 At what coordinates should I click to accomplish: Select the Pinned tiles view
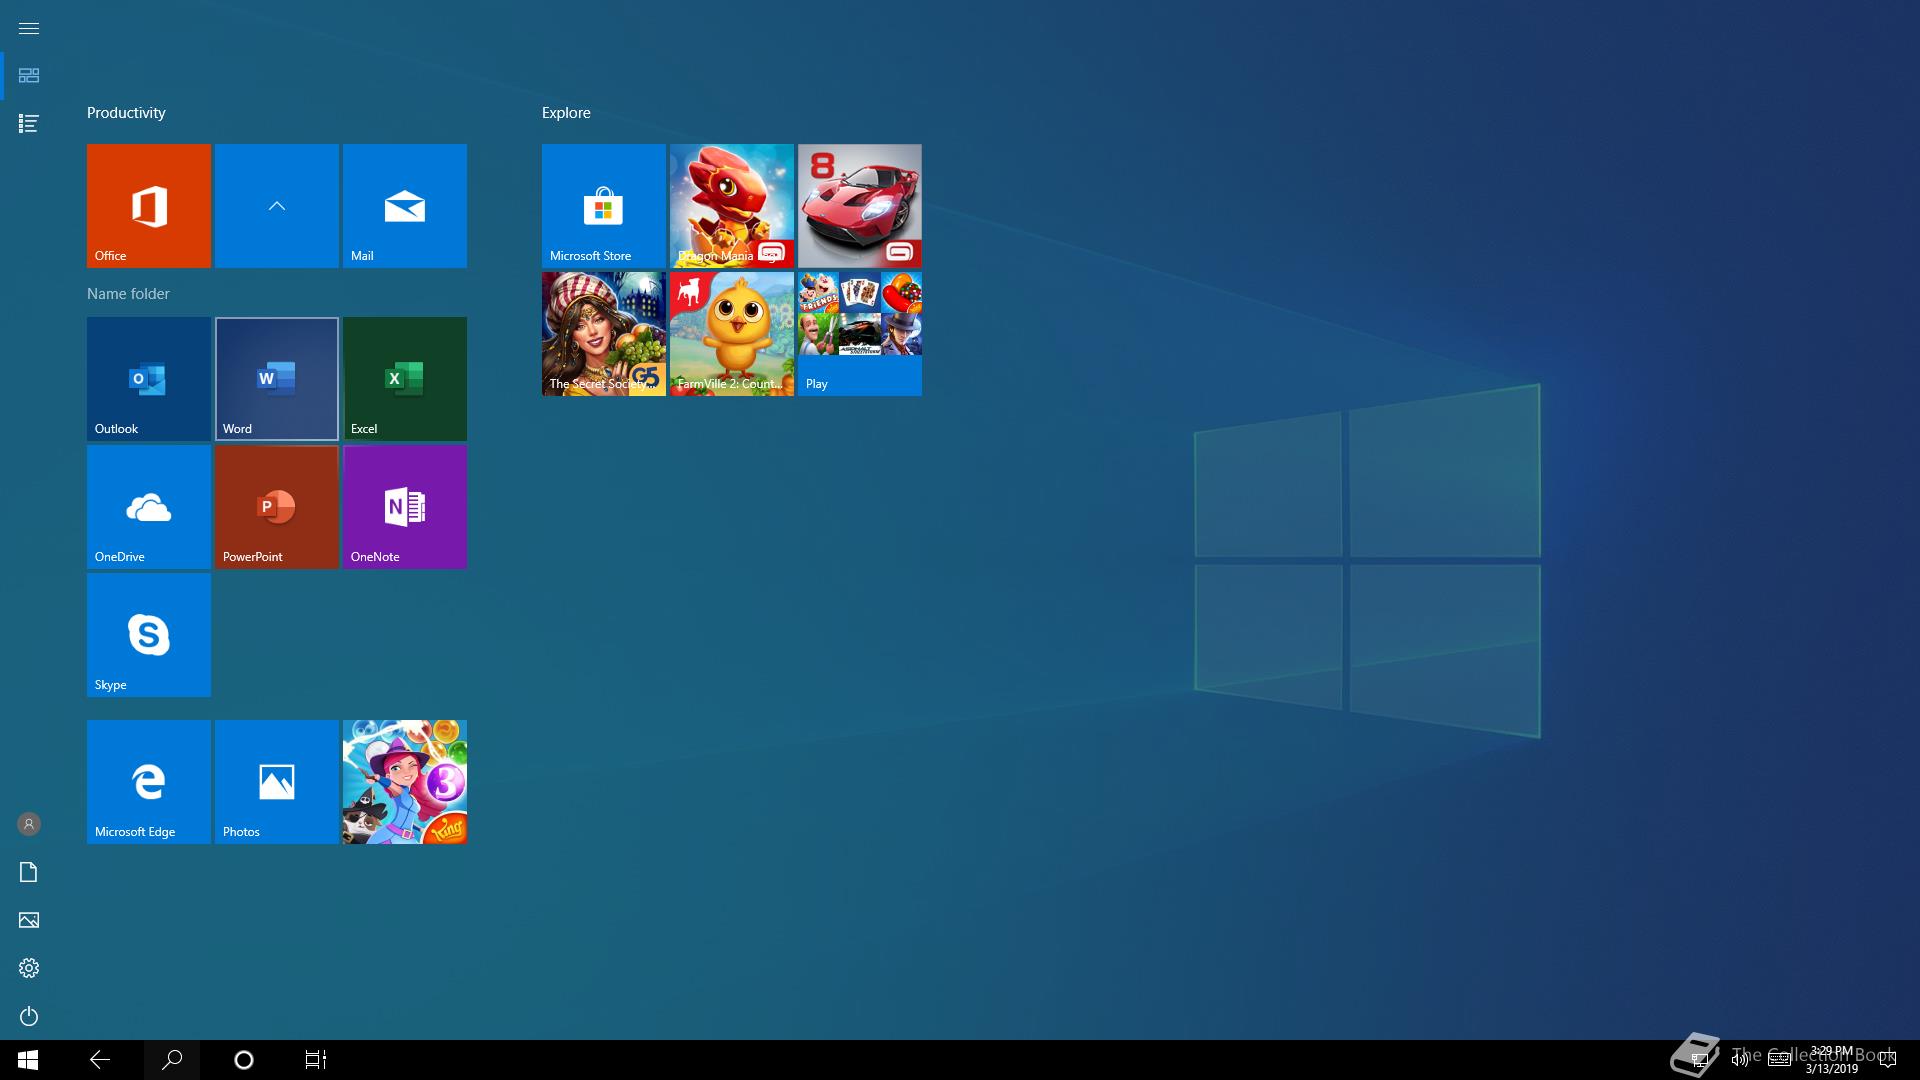(29, 76)
